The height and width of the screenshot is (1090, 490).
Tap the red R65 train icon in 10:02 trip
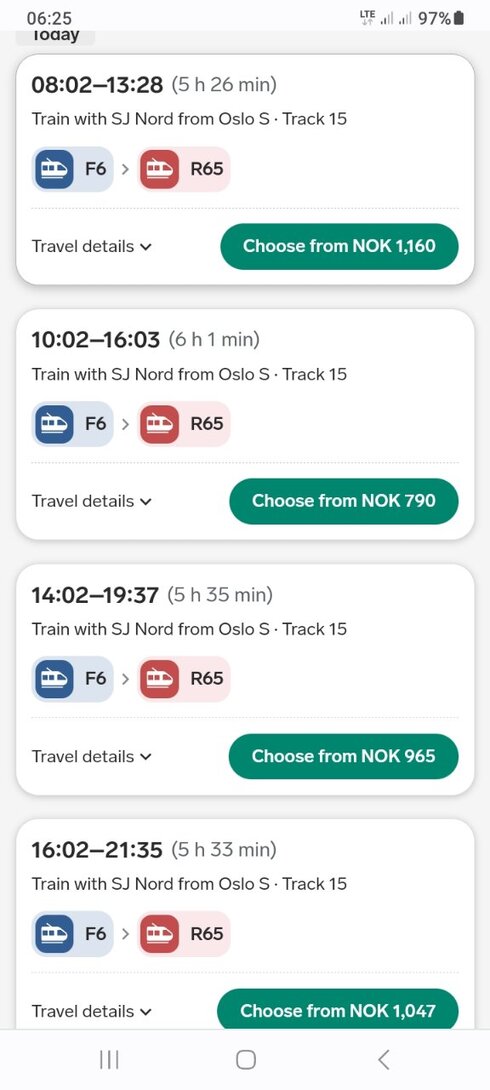[159, 424]
